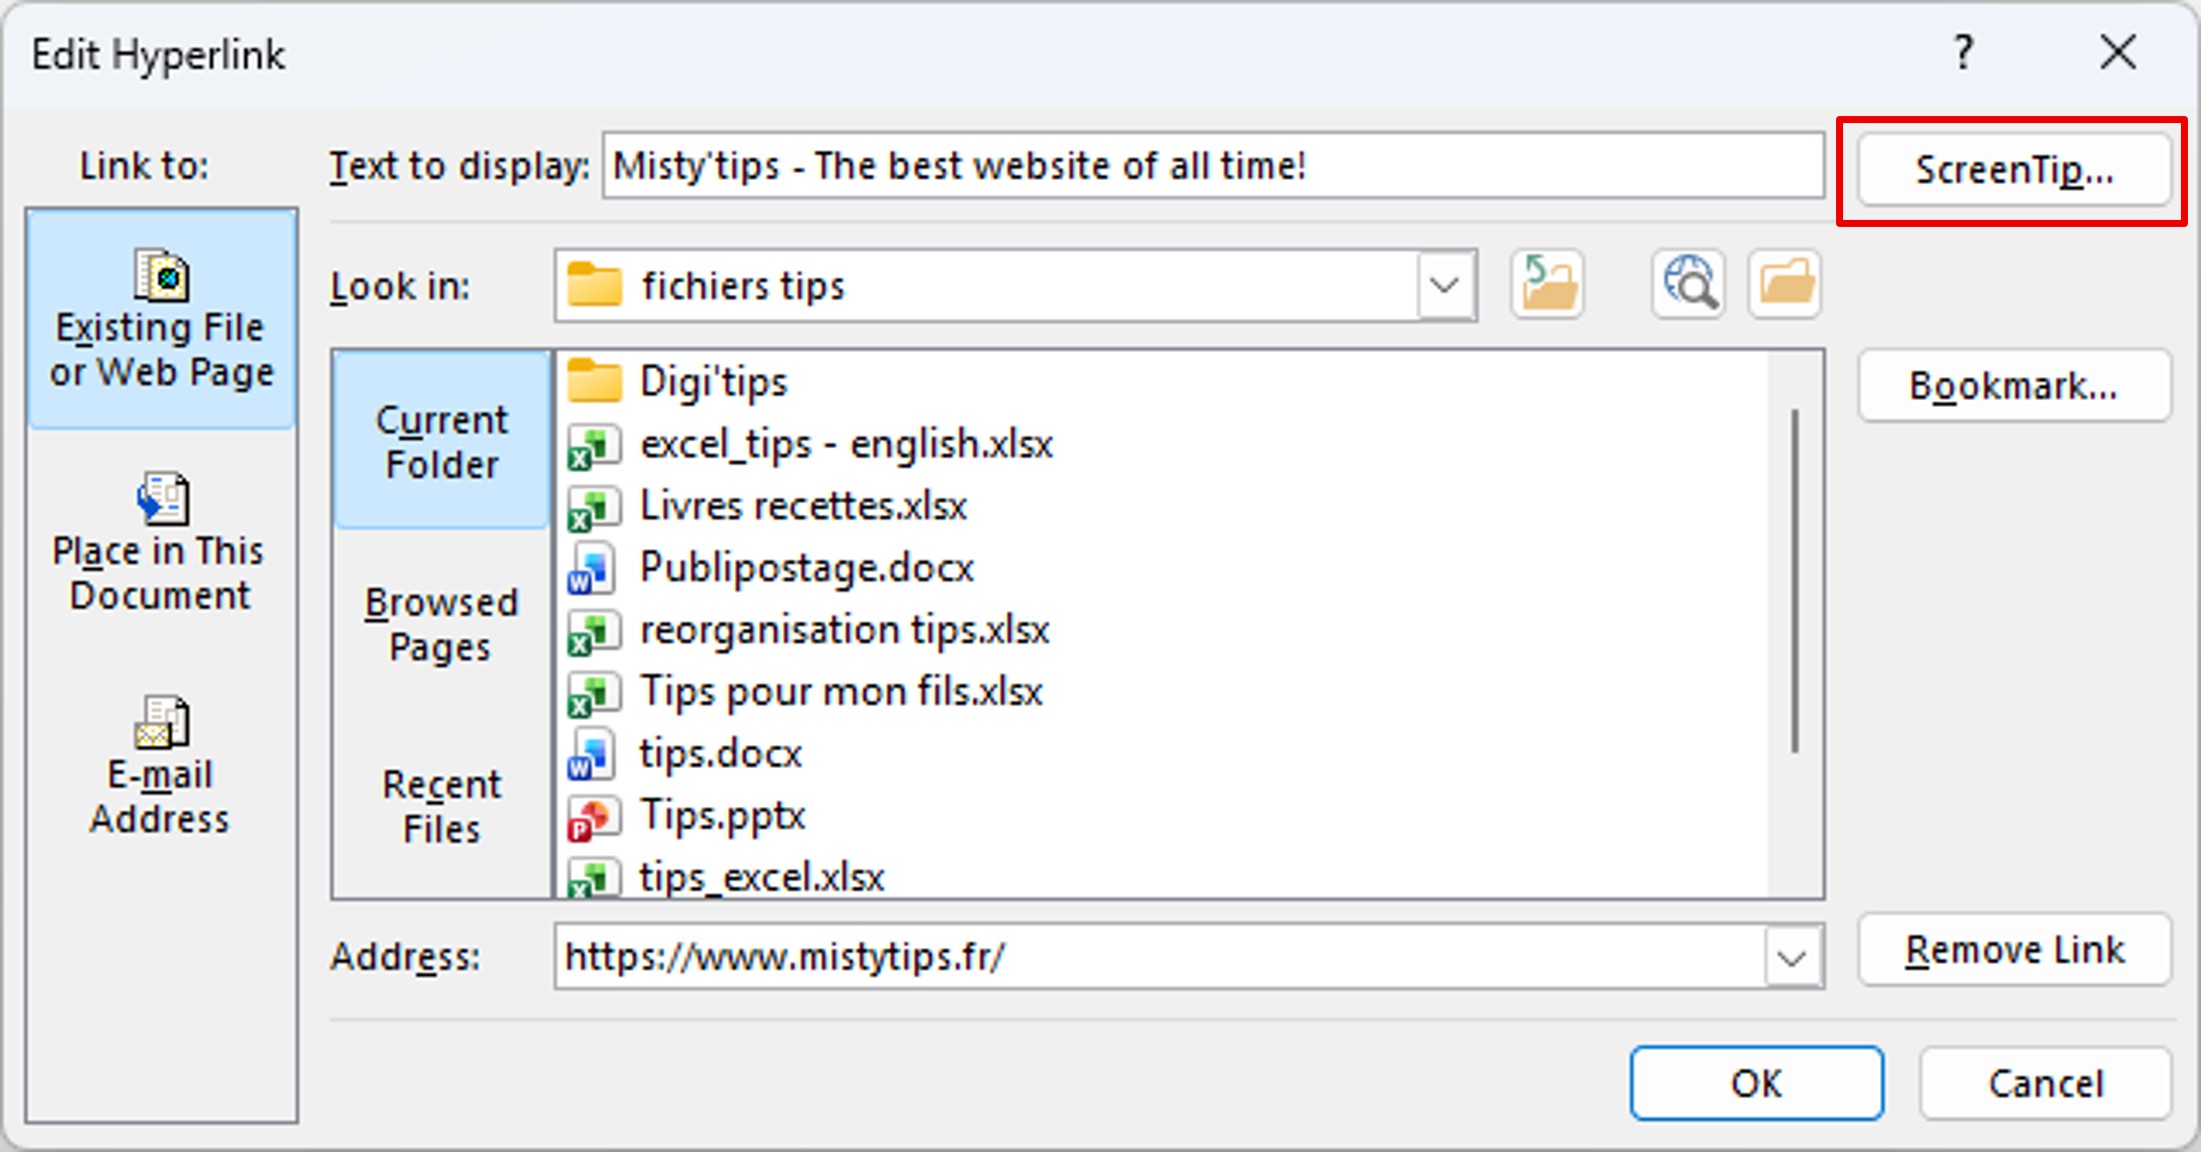
Task: Confirm edits with OK
Action: (x=1755, y=1083)
